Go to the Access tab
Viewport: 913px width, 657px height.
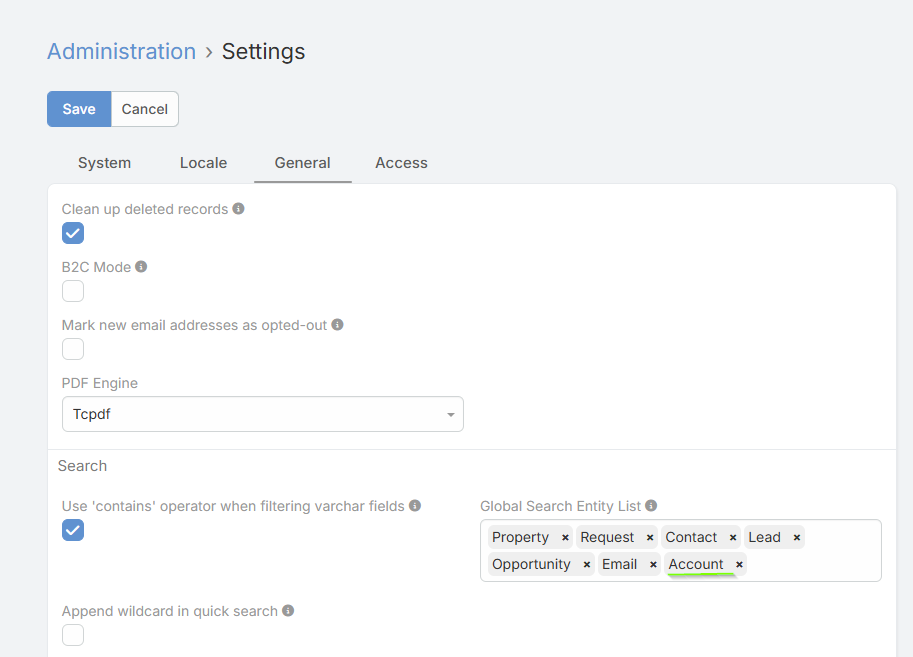point(401,163)
